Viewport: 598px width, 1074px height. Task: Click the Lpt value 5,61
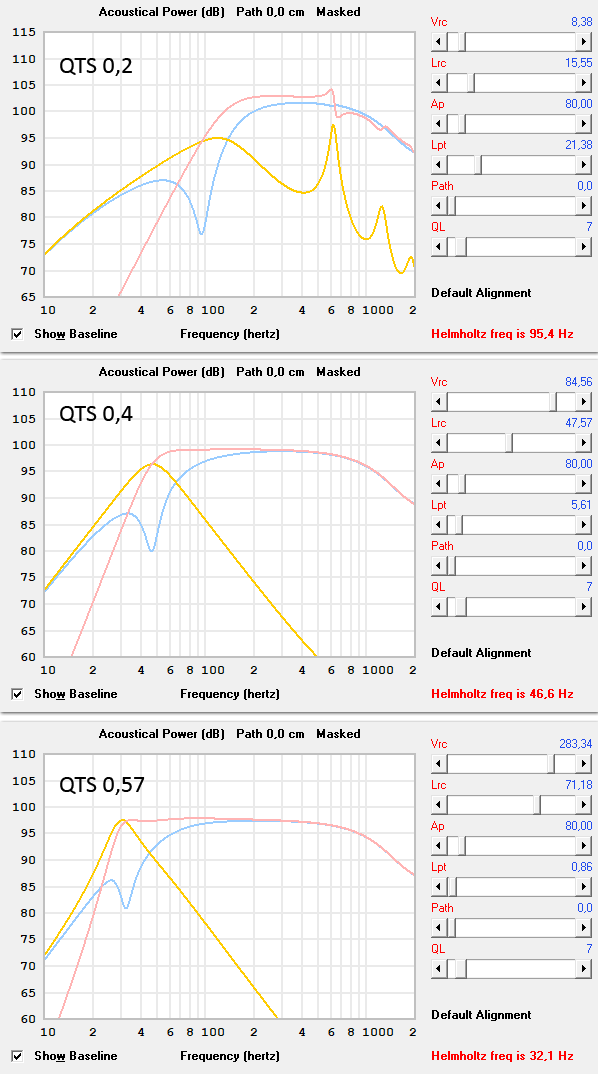tap(582, 505)
